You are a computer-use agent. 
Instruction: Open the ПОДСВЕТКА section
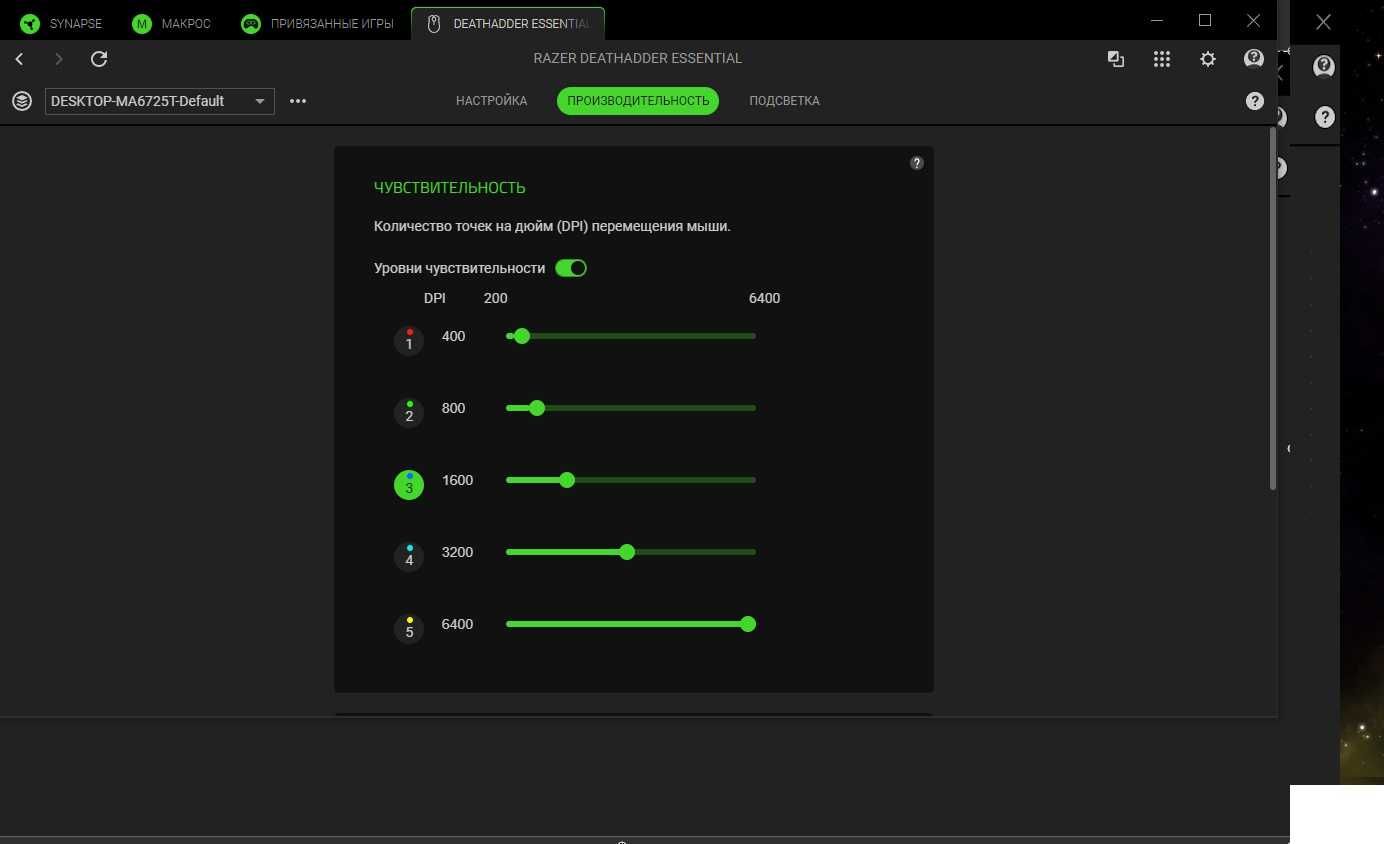pyautogui.click(x=784, y=101)
